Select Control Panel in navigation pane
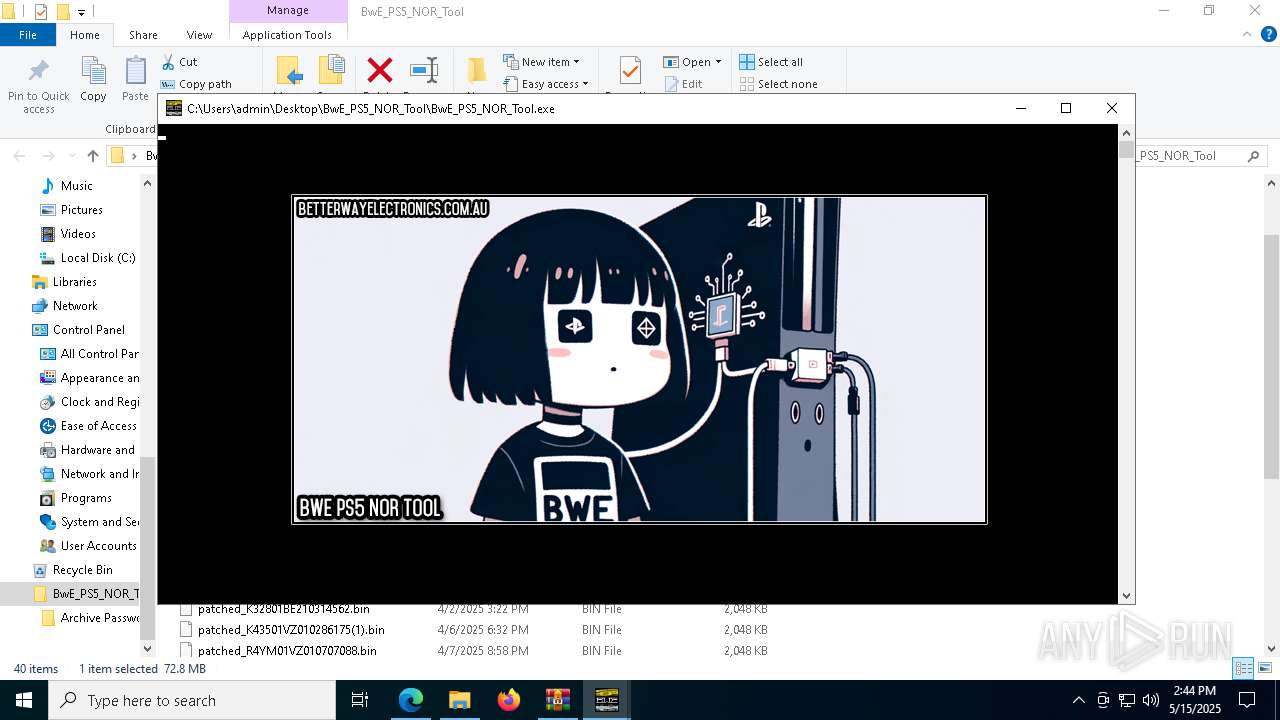 click(x=88, y=330)
